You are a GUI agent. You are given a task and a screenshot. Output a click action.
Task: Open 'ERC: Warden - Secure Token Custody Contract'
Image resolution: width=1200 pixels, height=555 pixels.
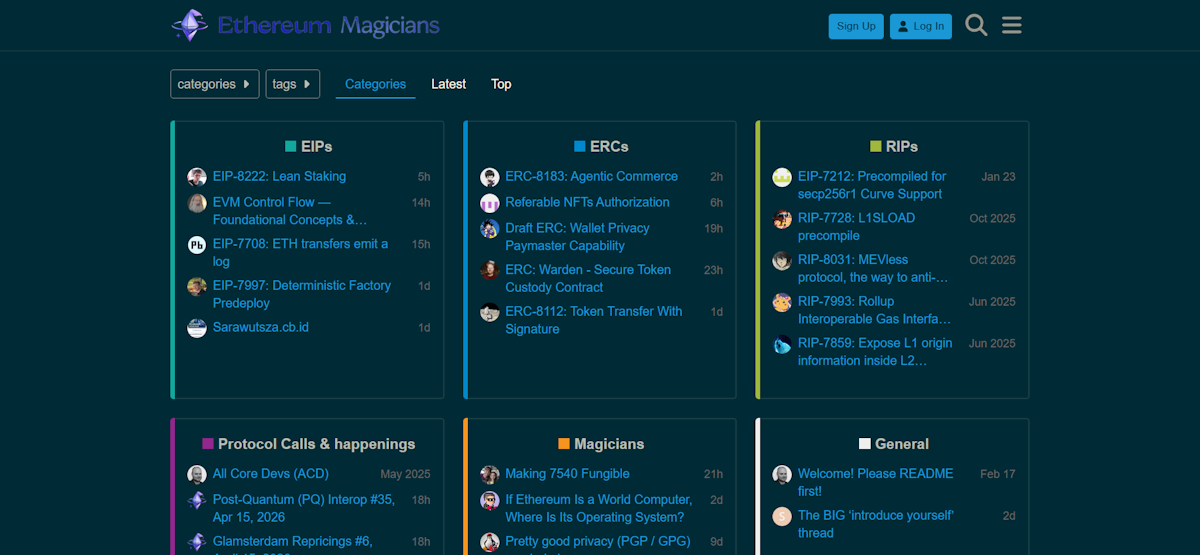coord(588,279)
